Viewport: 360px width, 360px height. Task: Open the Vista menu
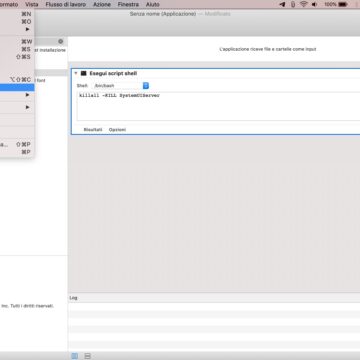32,4
